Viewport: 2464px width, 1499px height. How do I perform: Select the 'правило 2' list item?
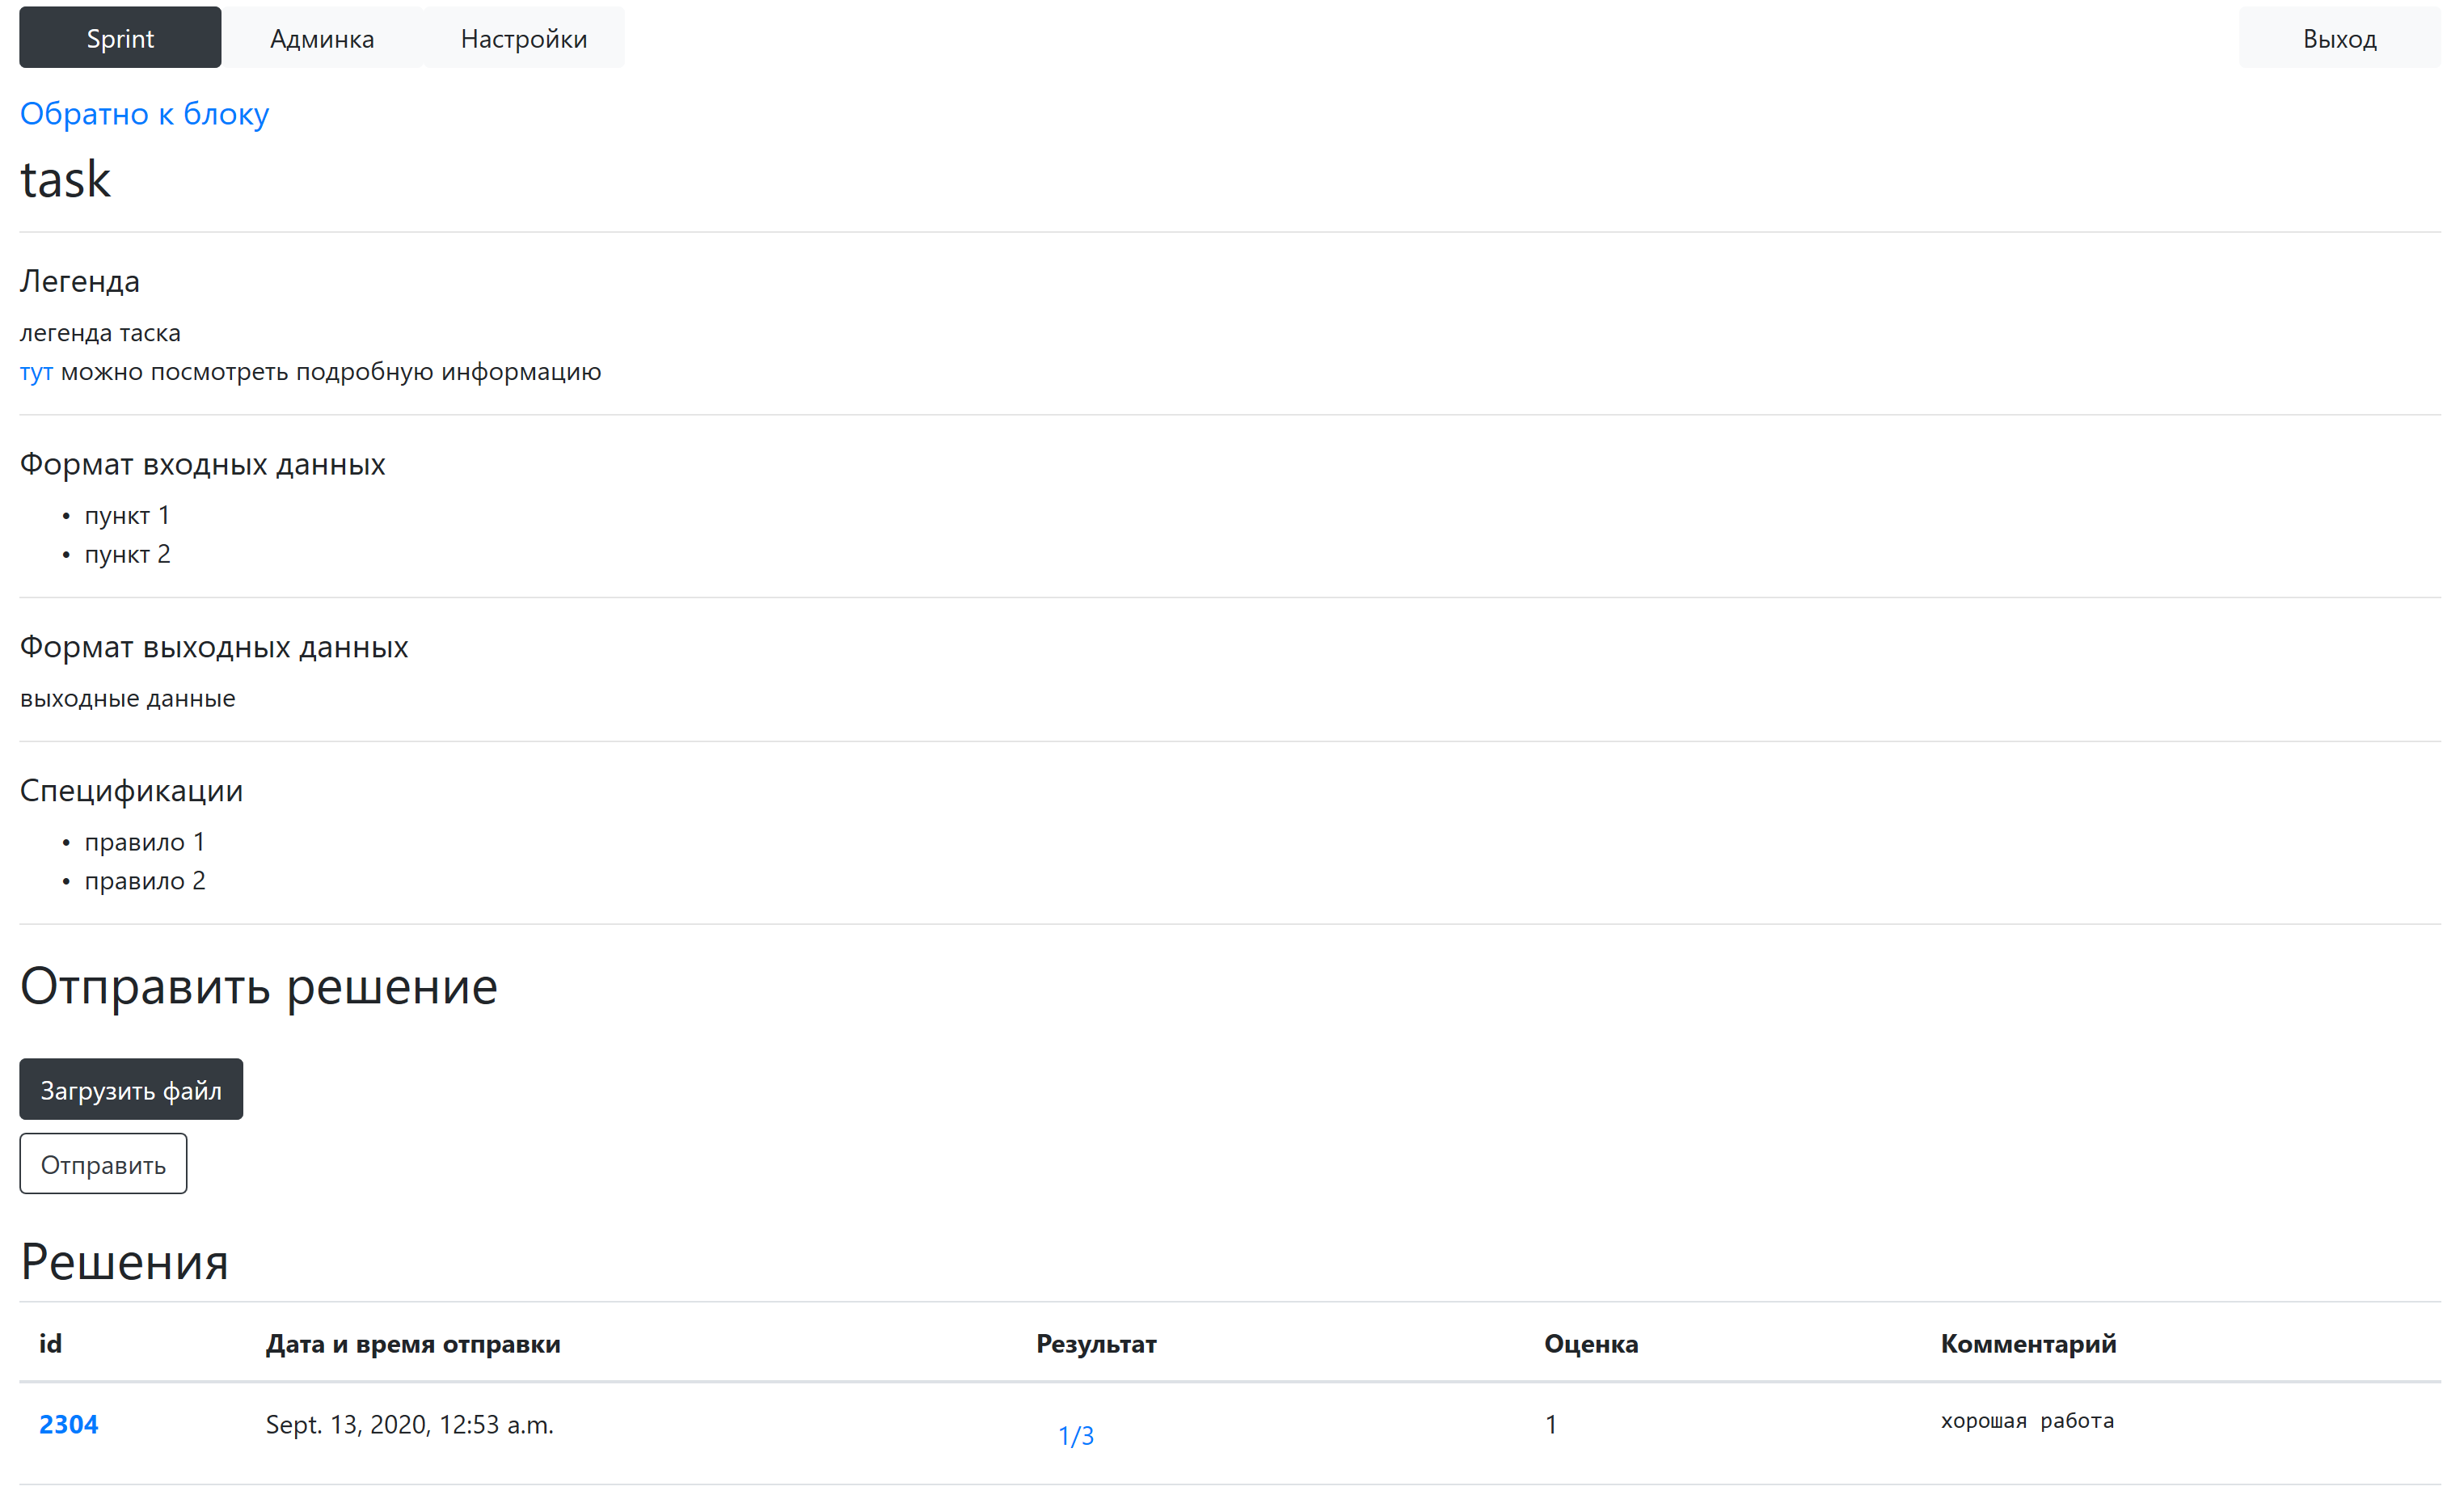145,882
